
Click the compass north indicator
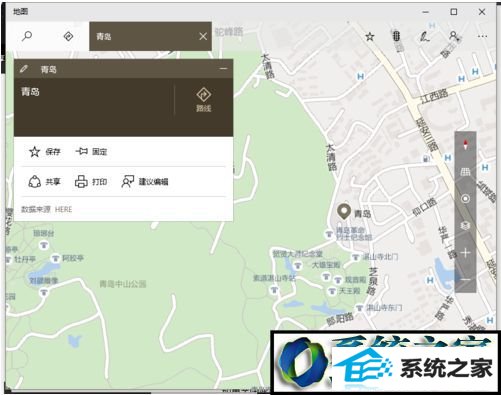466,145
